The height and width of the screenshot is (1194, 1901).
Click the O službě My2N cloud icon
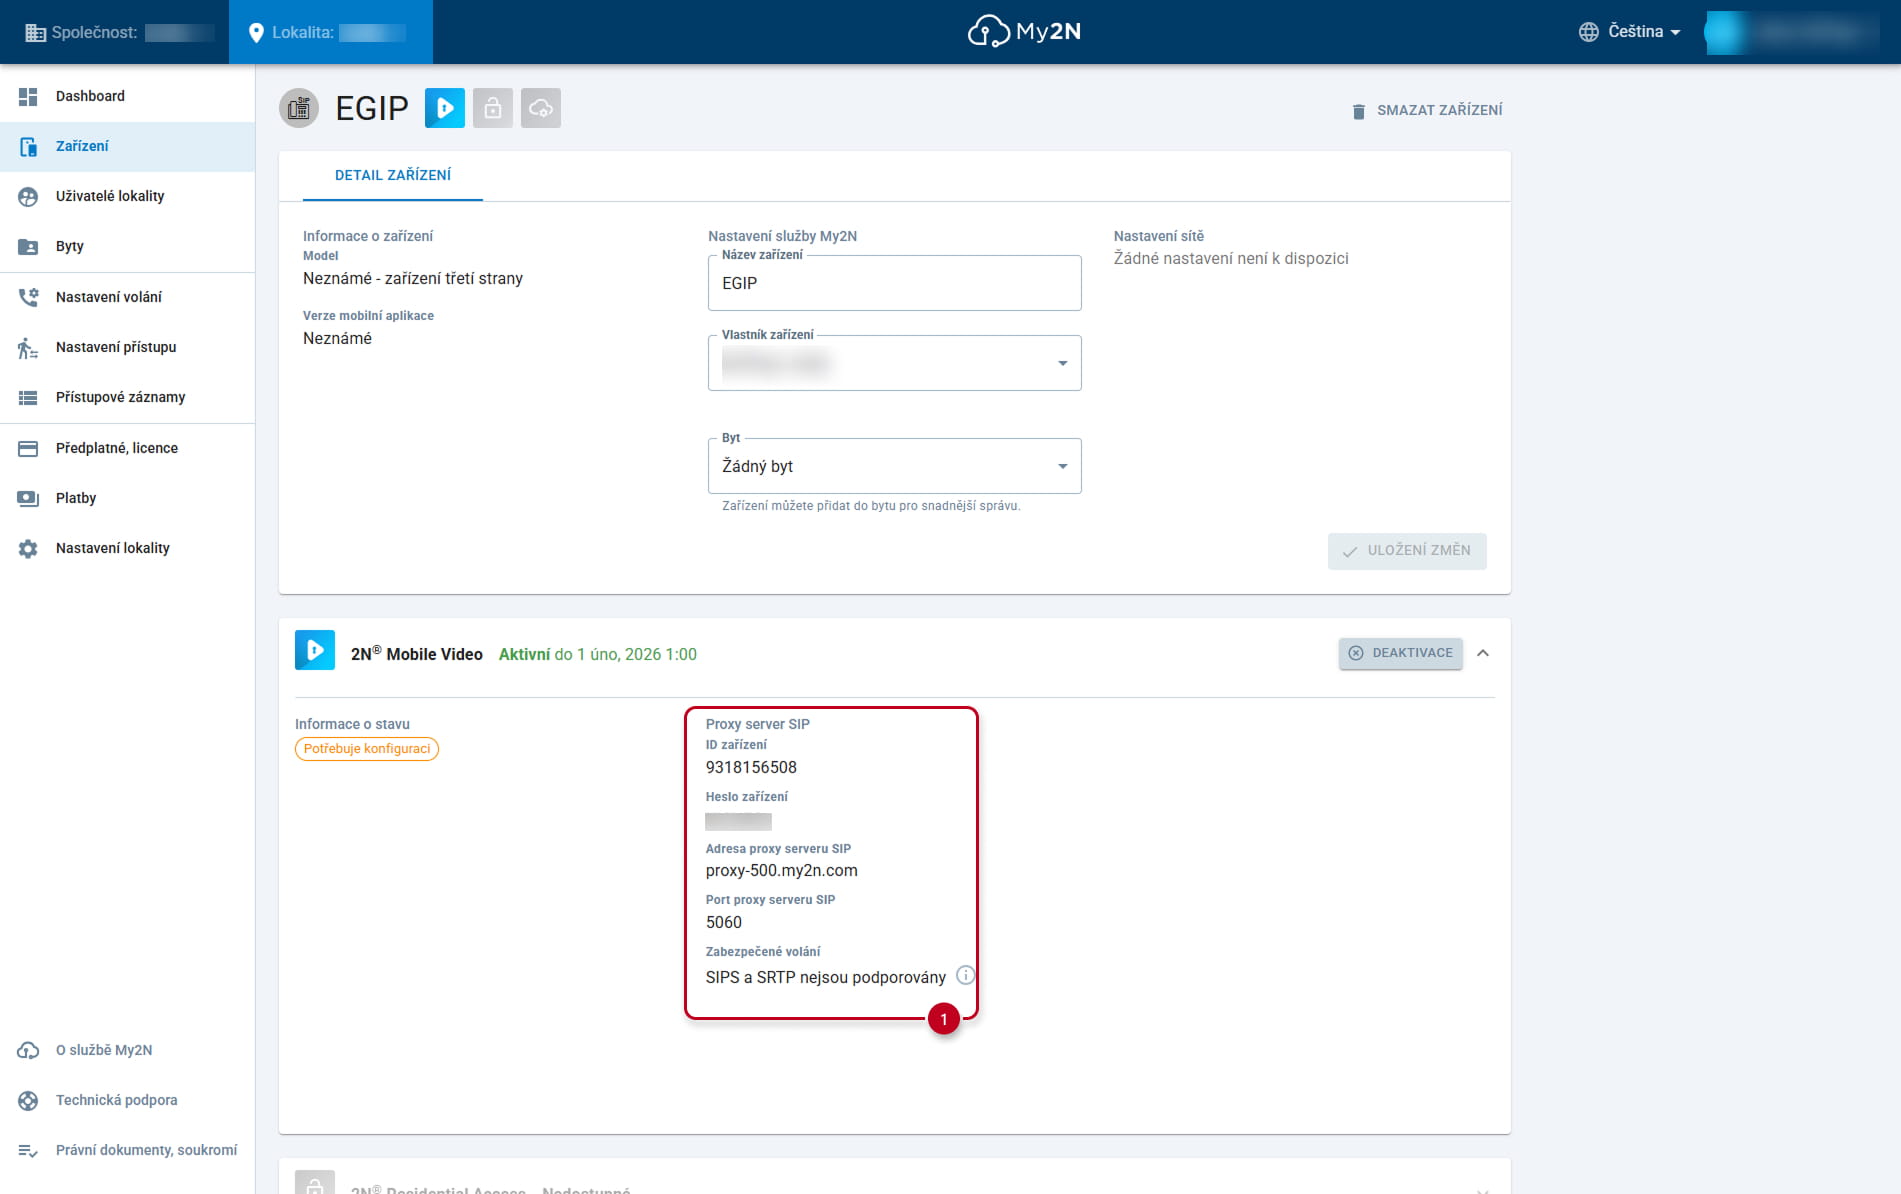coord(28,1050)
